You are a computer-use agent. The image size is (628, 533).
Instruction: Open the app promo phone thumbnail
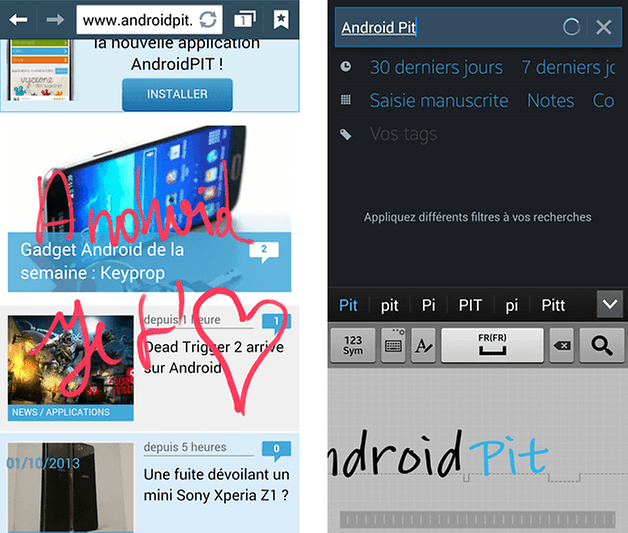pyautogui.click(x=39, y=70)
